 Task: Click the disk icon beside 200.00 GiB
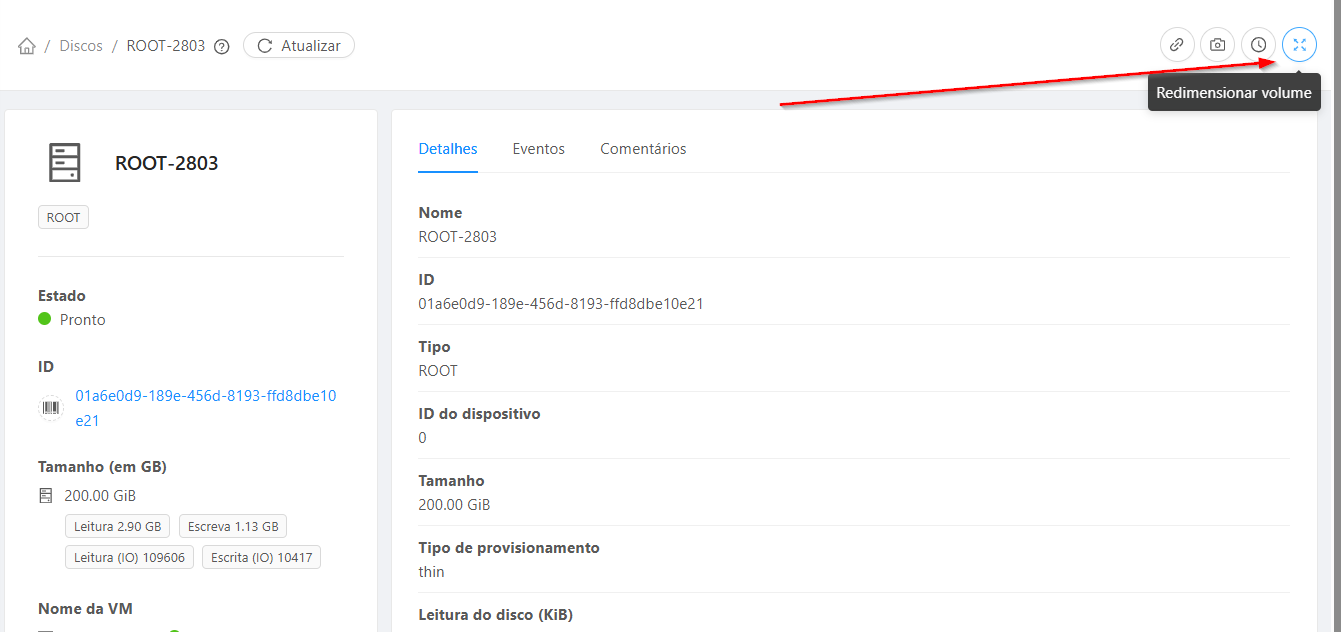(x=46, y=496)
